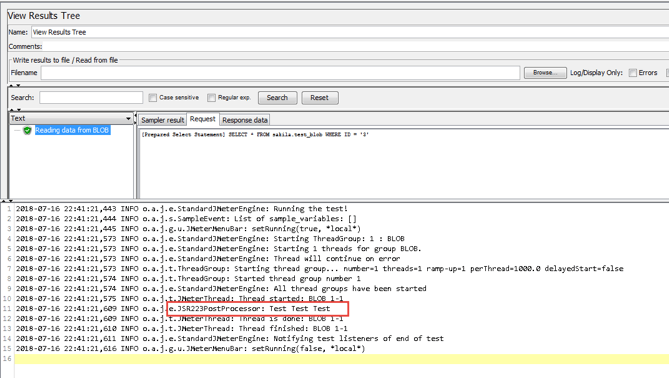The width and height of the screenshot is (669, 378).
Task: Click the log line 'setRunning(true, *local*)'
Action: 188,229
